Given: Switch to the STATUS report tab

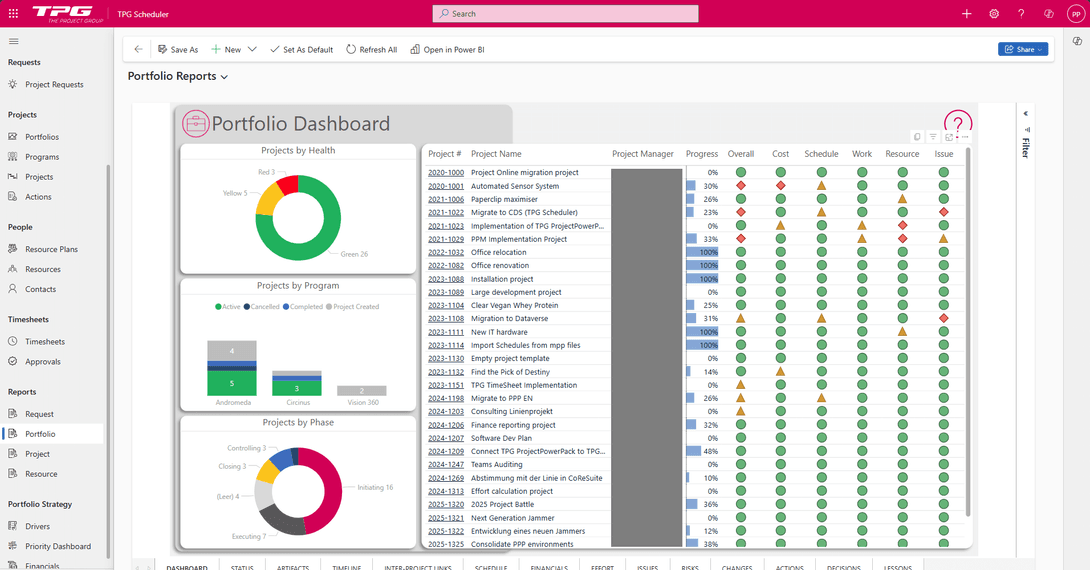Looking at the screenshot, I should point(242,567).
